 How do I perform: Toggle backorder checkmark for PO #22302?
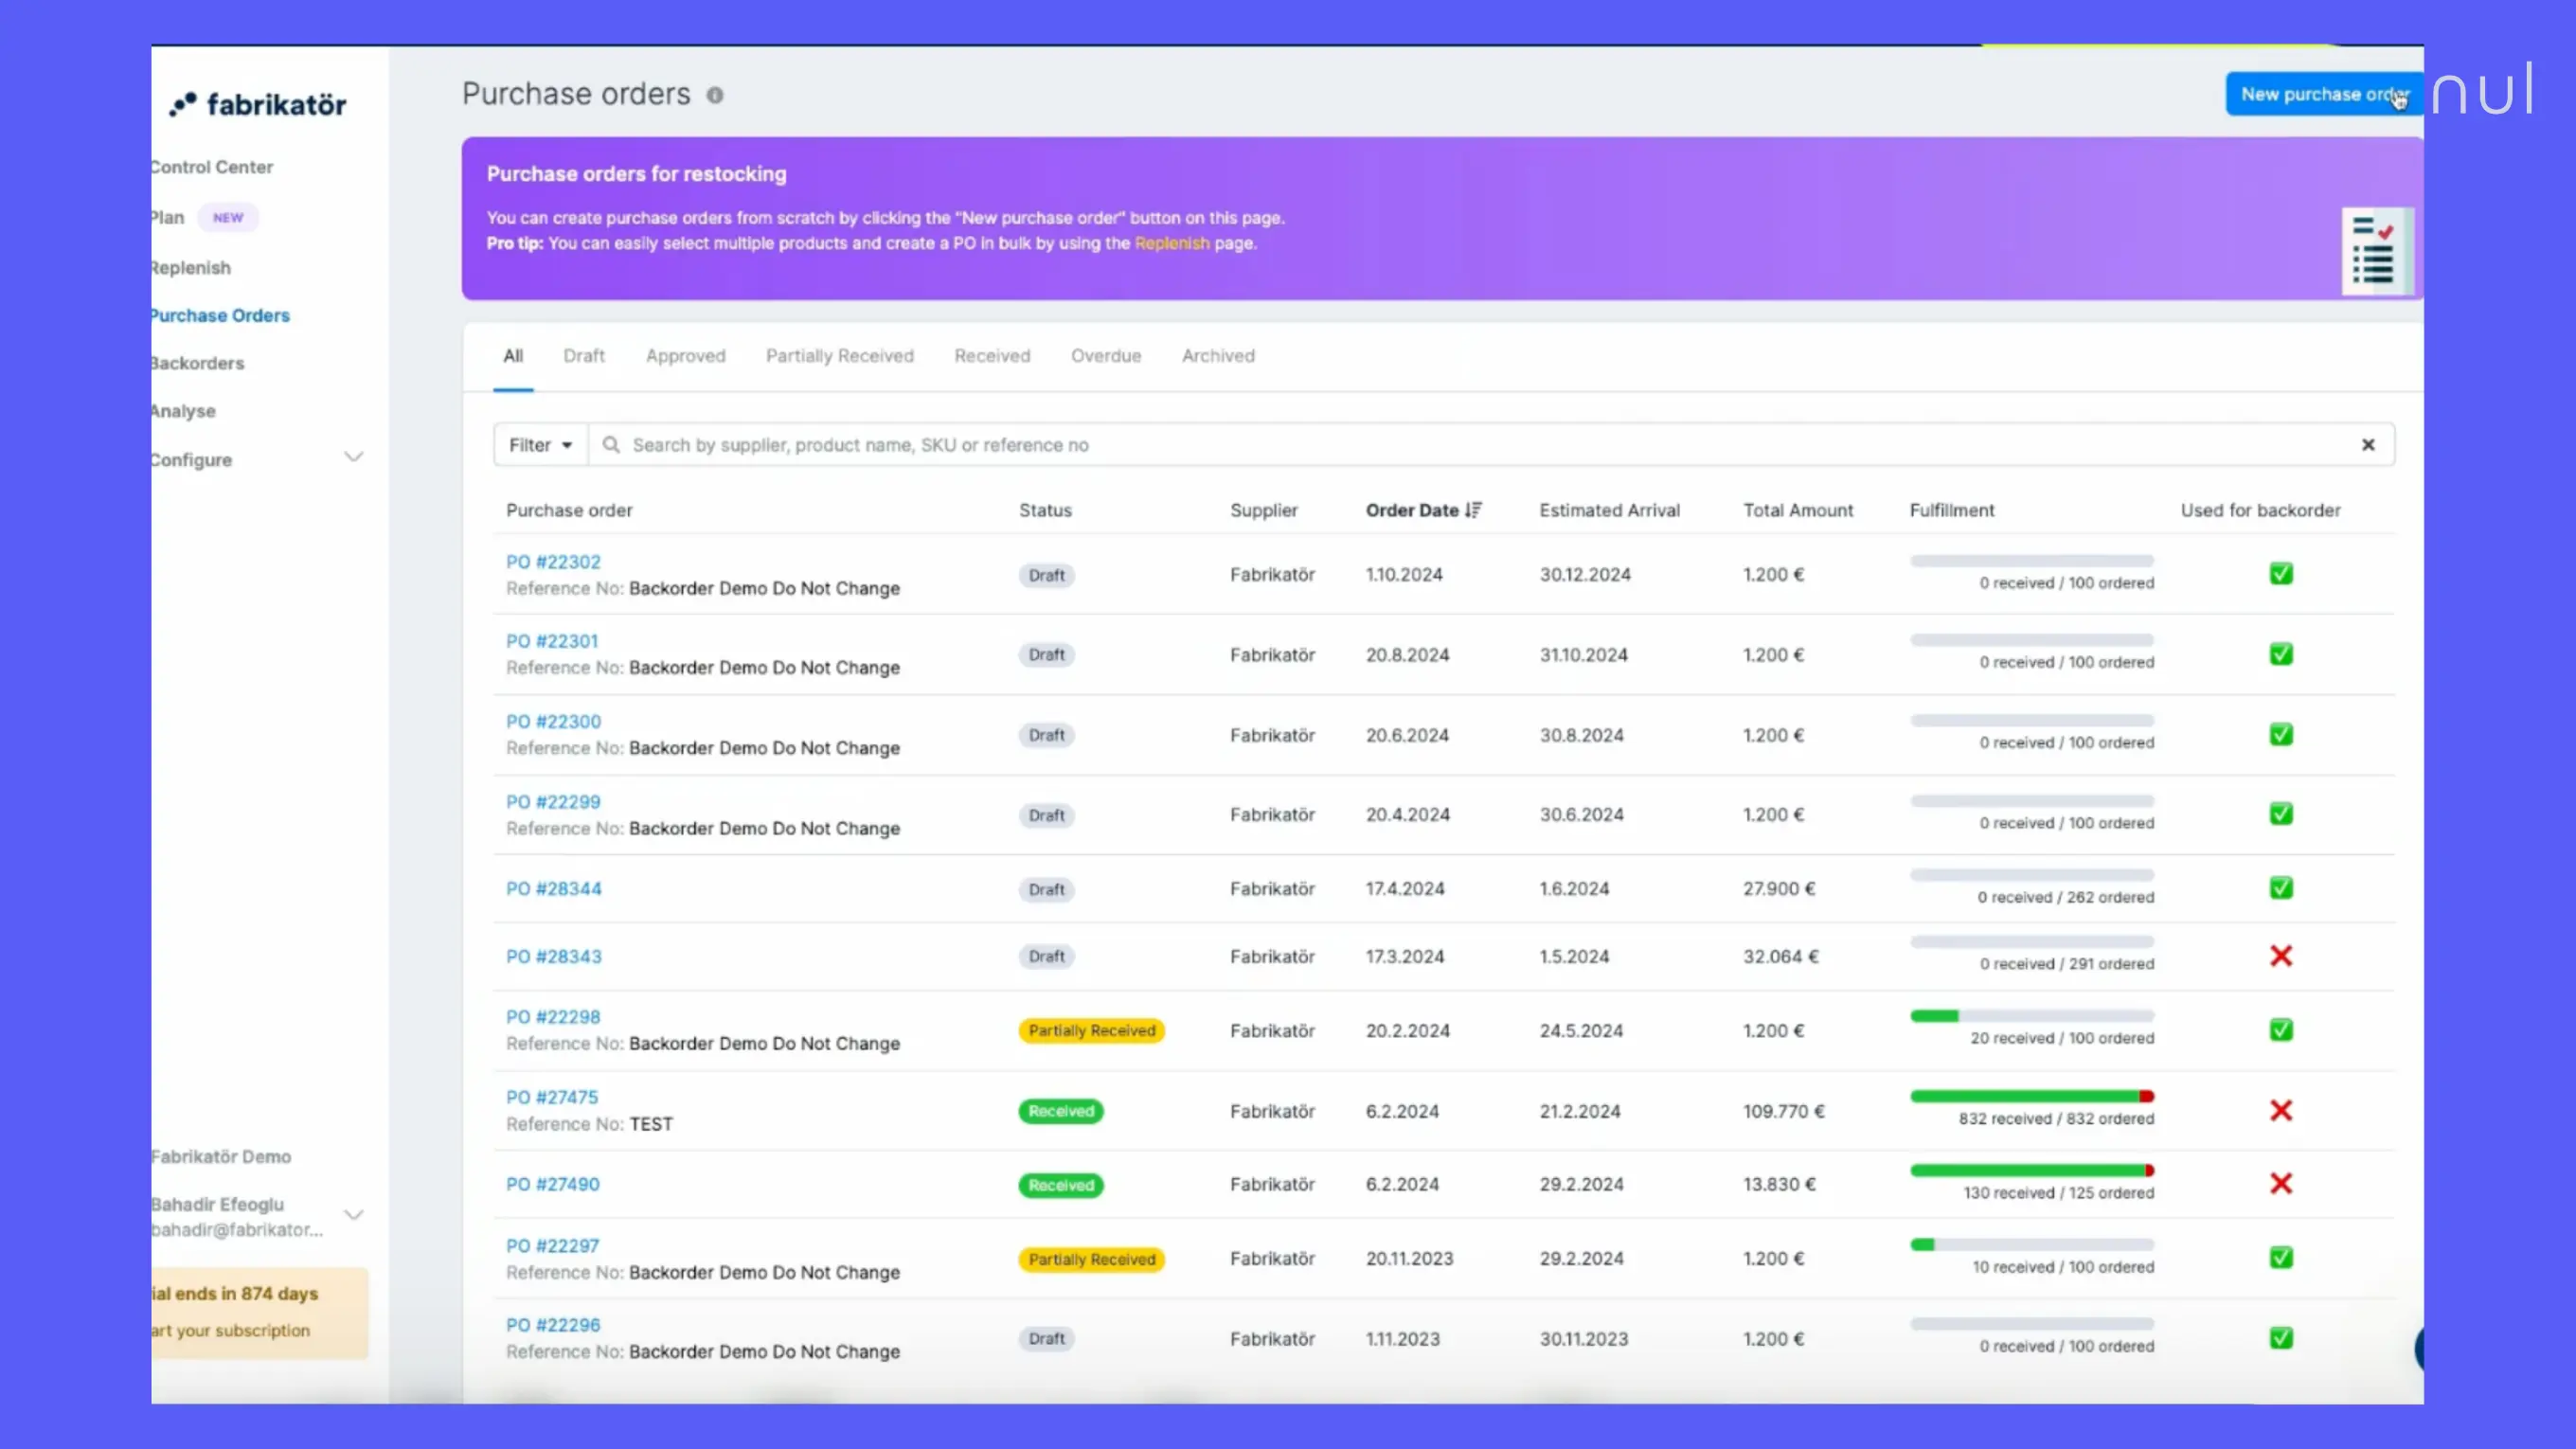click(2281, 574)
